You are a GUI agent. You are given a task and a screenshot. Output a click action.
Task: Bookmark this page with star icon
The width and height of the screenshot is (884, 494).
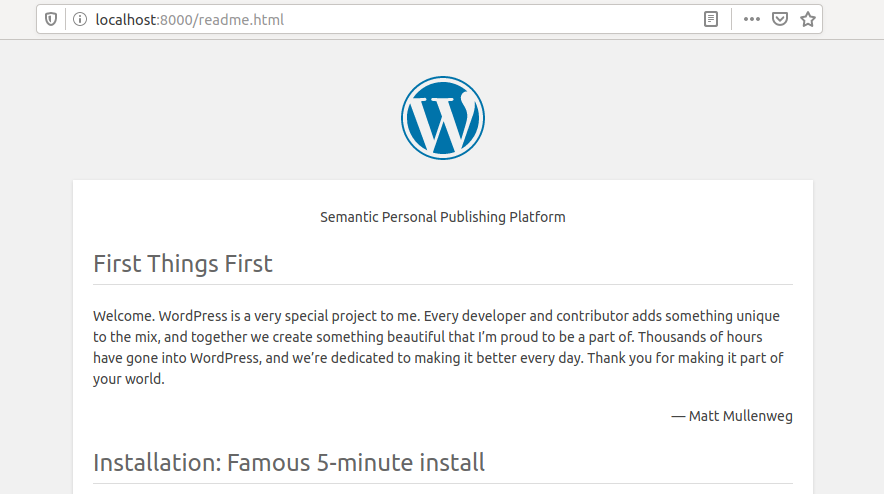coord(808,19)
